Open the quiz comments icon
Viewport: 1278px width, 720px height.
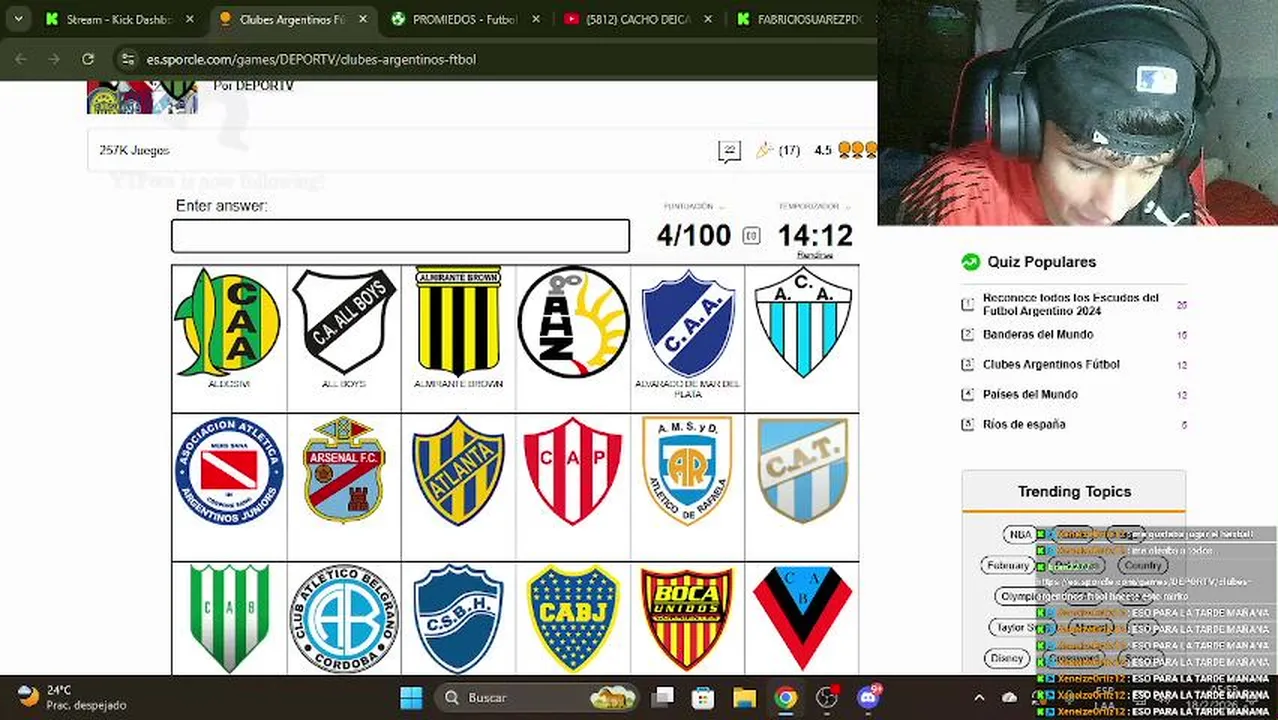point(729,151)
